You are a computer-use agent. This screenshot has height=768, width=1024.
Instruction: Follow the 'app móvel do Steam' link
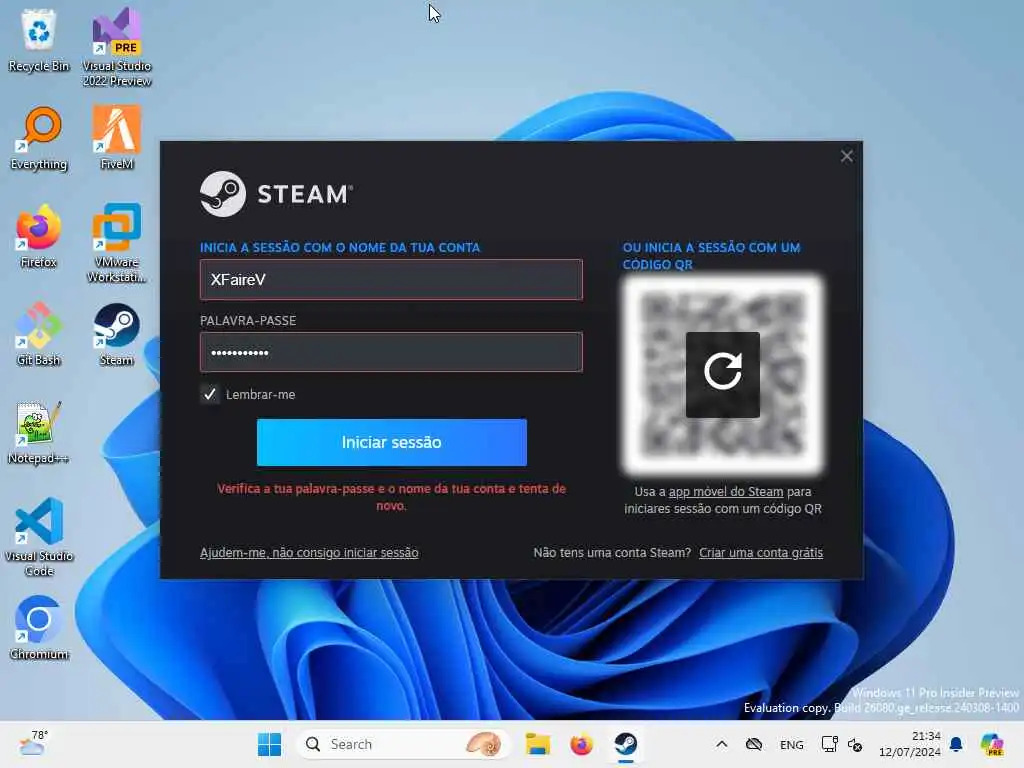[726, 492]
